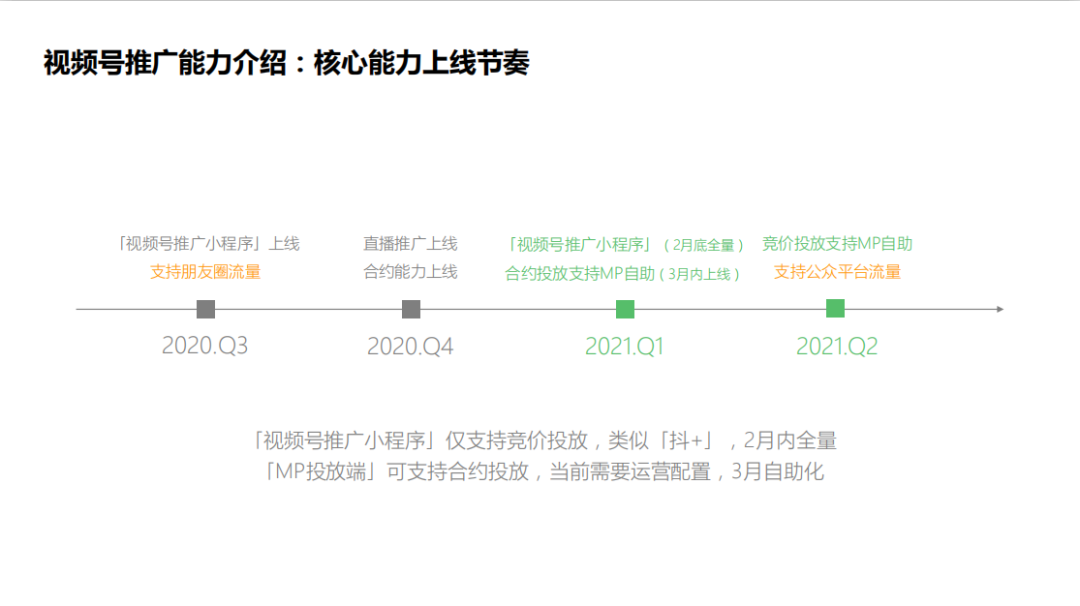Select the 2021.Q1 quarter label
The height and width of the screenshot is (606, 1080).
[624, 346]
